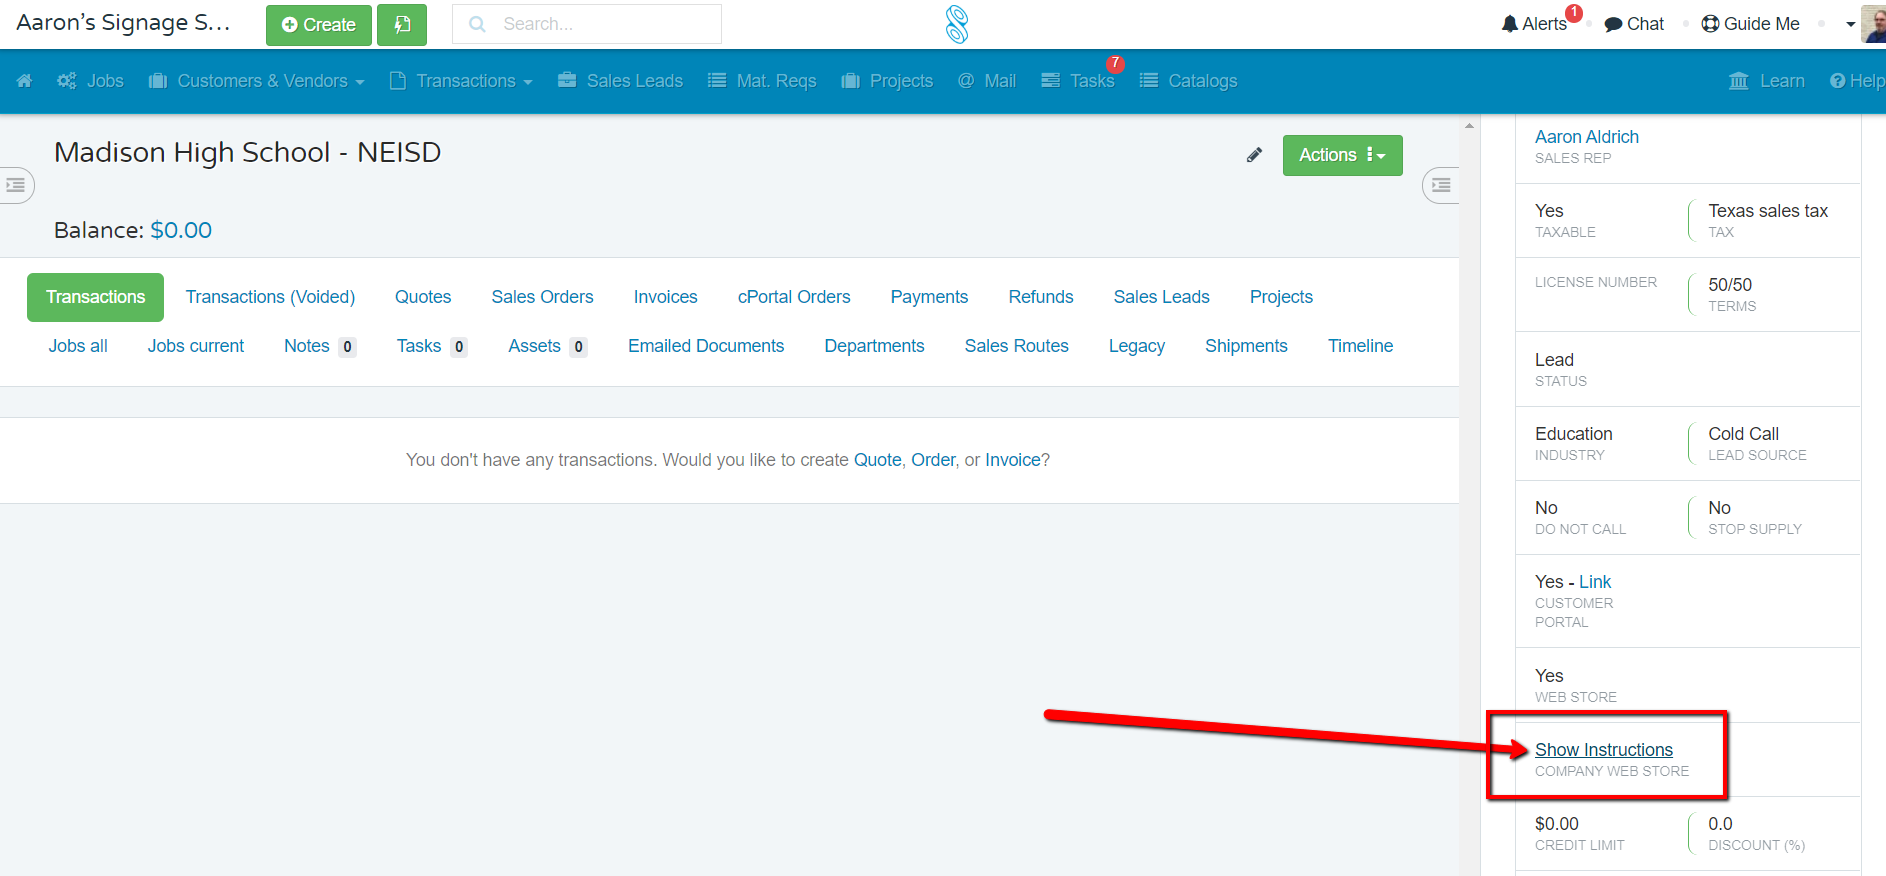Viewport: 1886px width, 876px height.
Task: Click the center app logo icon
Action: pyautogui.click(x=957, y=24)
